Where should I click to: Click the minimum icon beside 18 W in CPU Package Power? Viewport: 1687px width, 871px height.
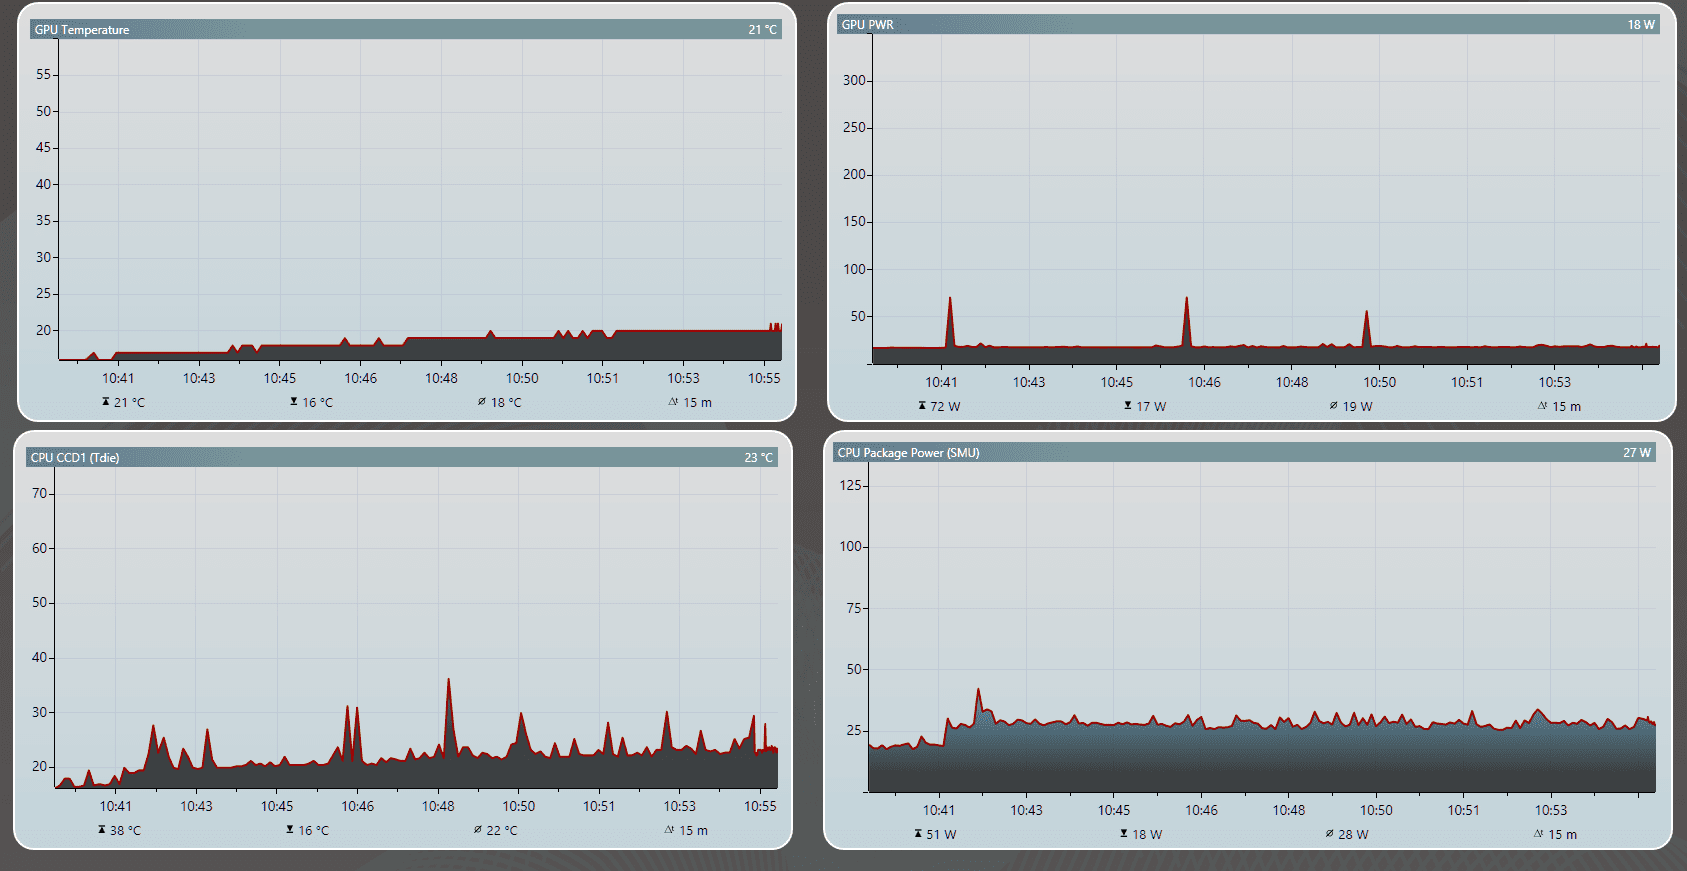click(x=1124, y=834)
